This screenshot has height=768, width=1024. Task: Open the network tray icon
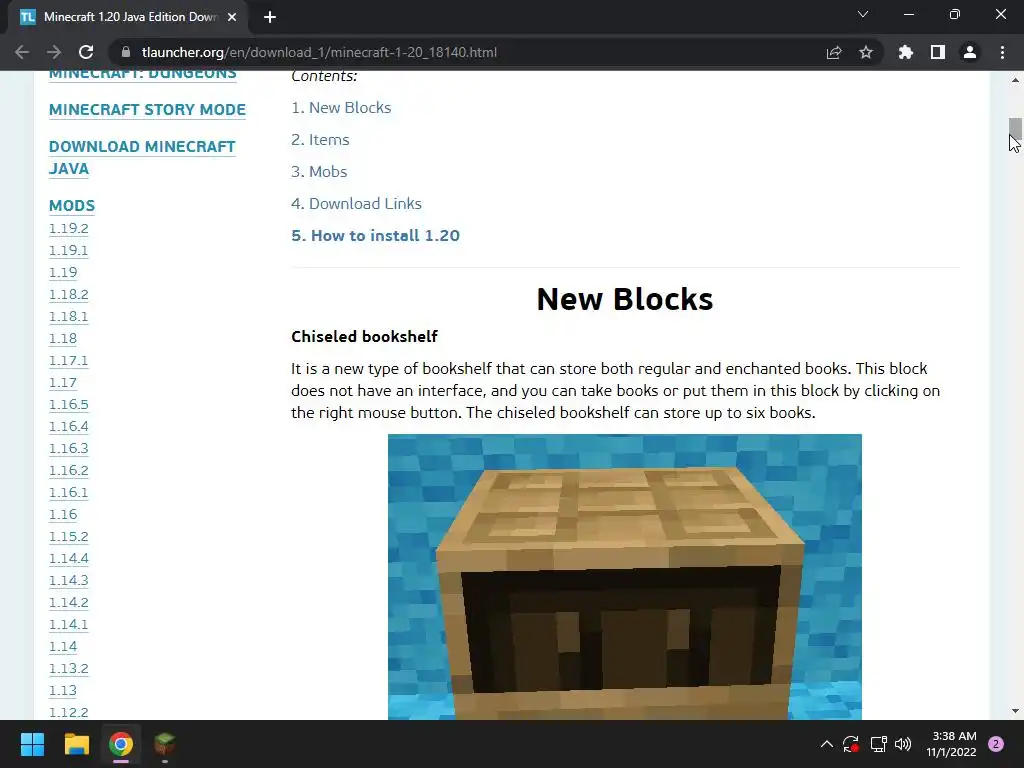(878, 744)
